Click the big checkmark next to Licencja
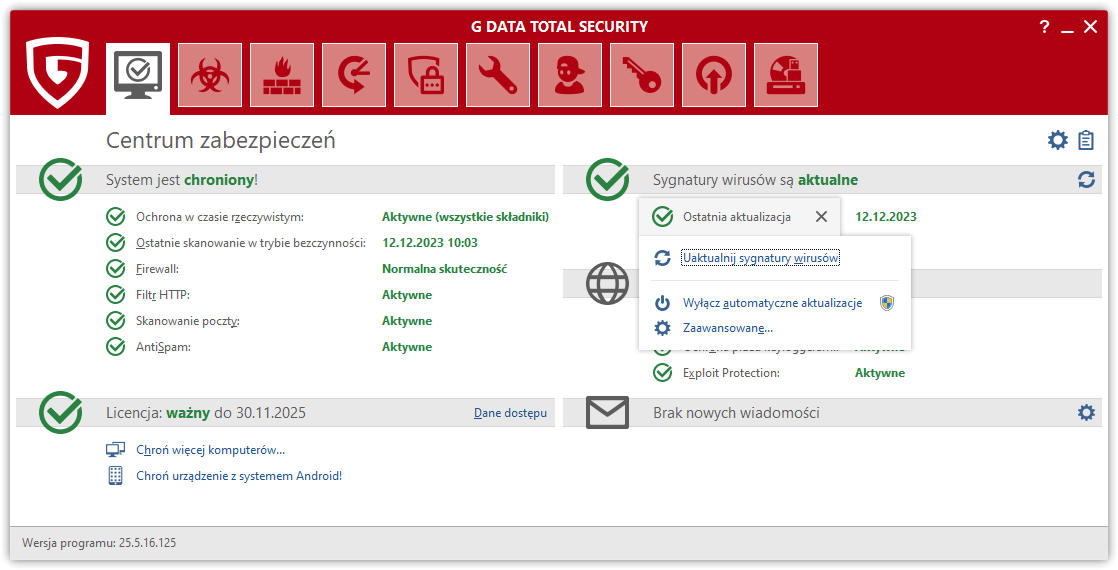The width and height of the screenshot is (1118, 570). 60,412
